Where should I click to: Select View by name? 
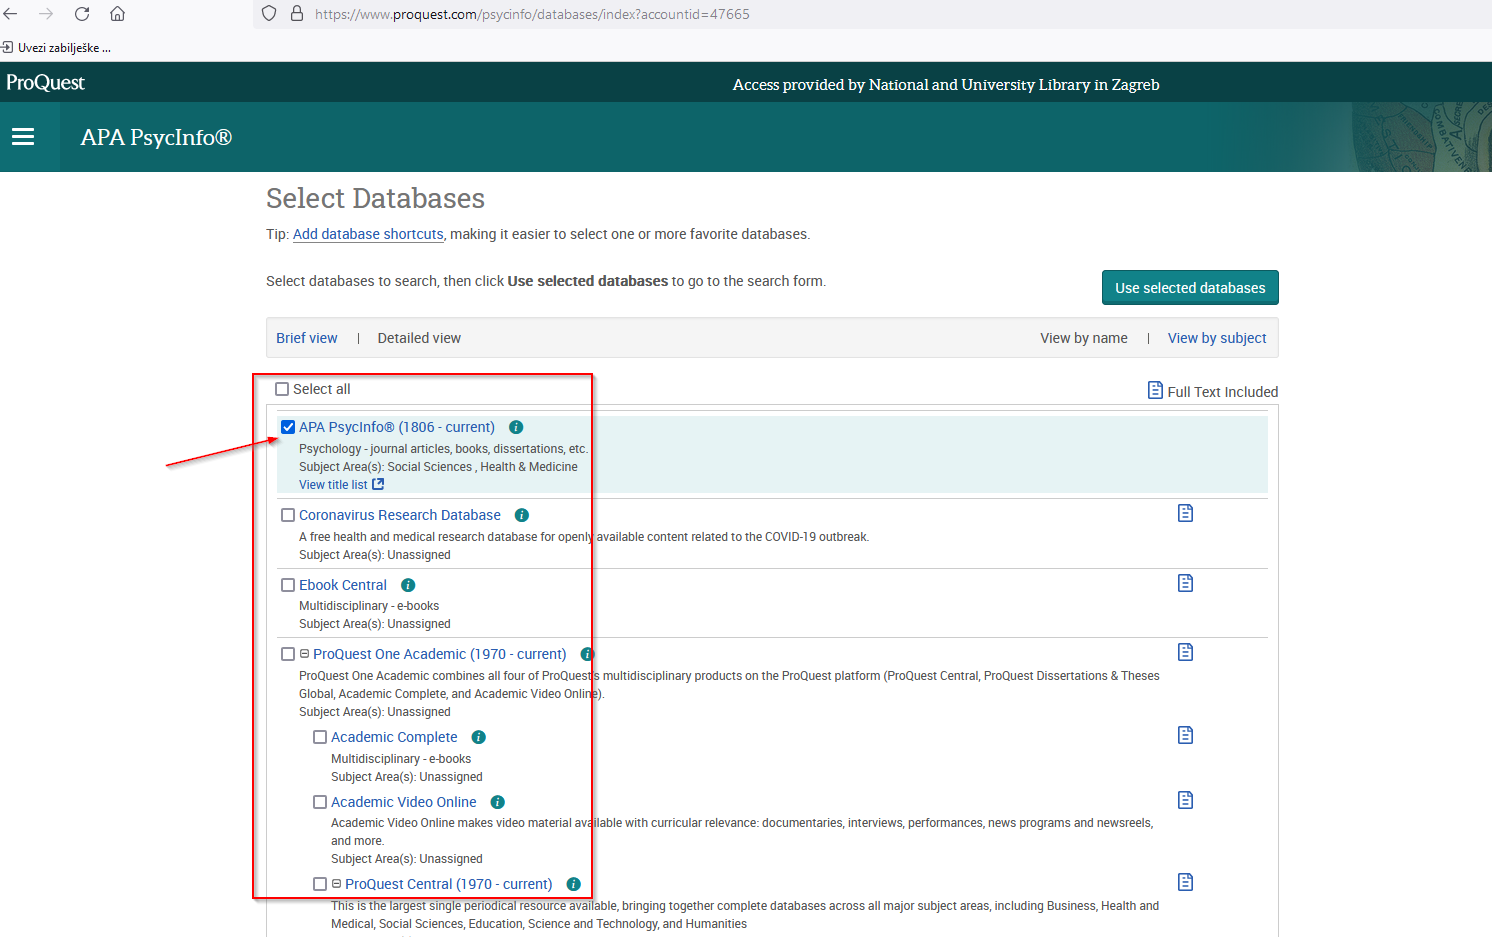click(x=1084, y=338)
